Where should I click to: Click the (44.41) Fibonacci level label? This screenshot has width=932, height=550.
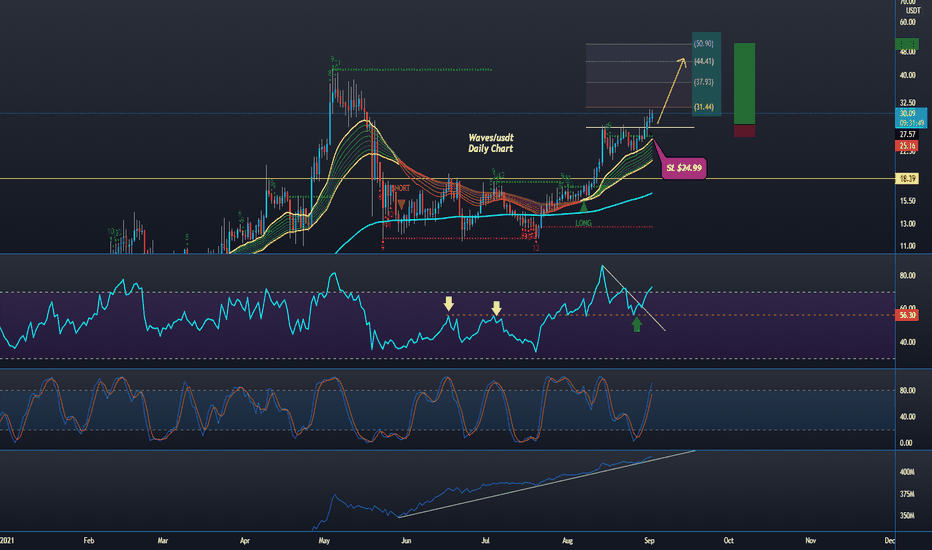[x=704, y=62]
